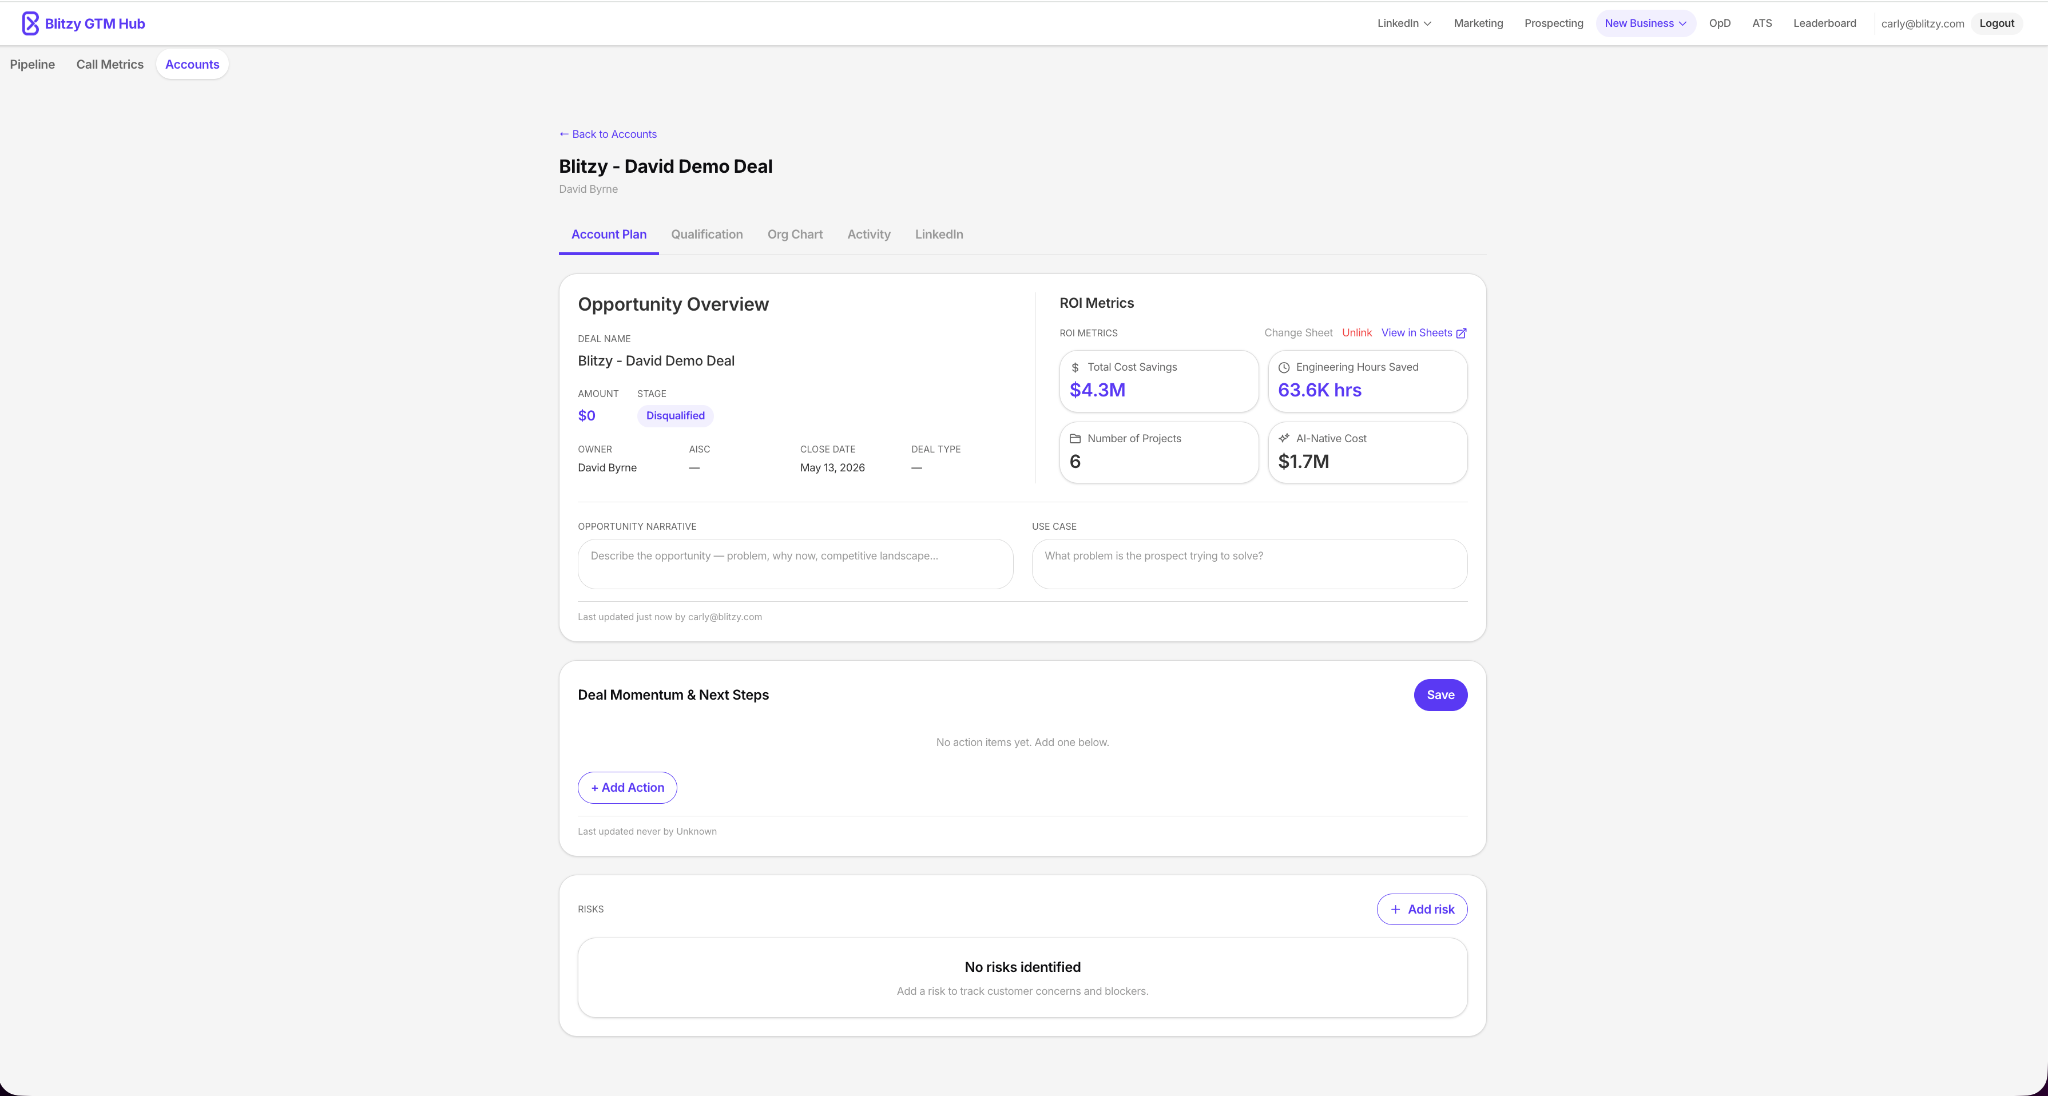Image resolution: width=2048 pixels, height=1096 pixels.
Task: Click the plus icon in Add risk
Action: point(1395,909)
